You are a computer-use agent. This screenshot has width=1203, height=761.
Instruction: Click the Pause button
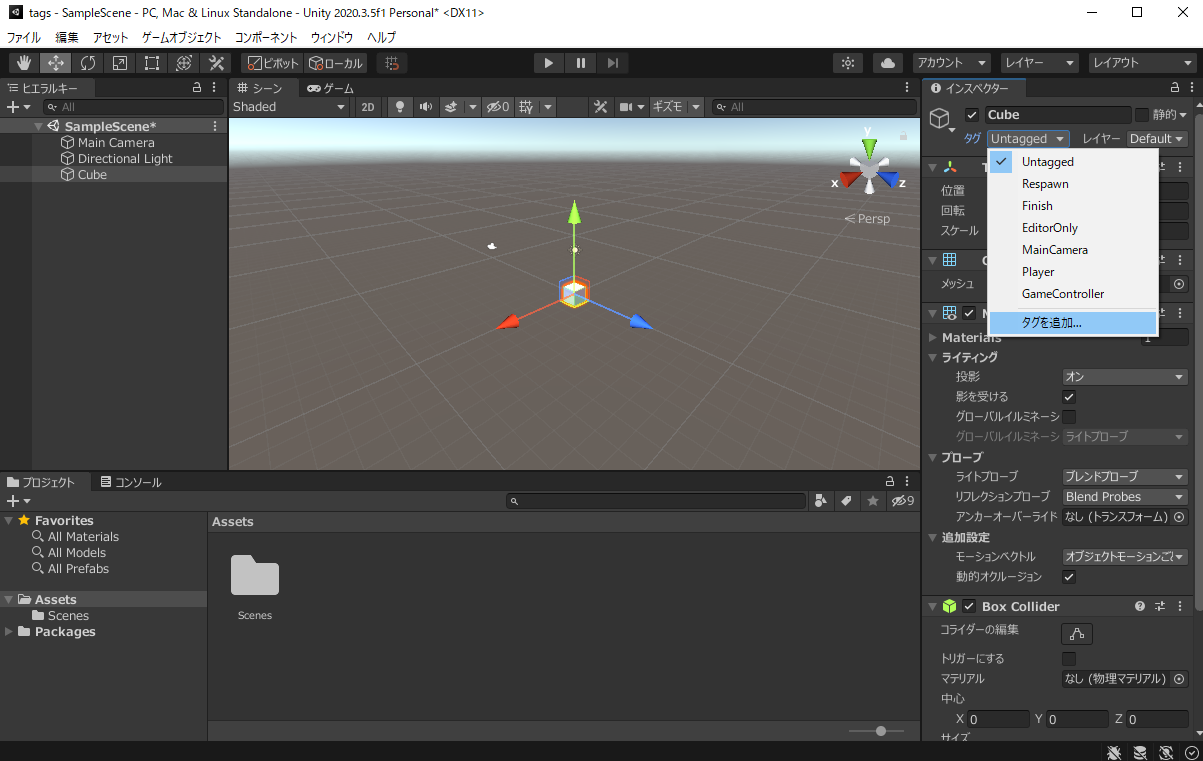[580, 63]
